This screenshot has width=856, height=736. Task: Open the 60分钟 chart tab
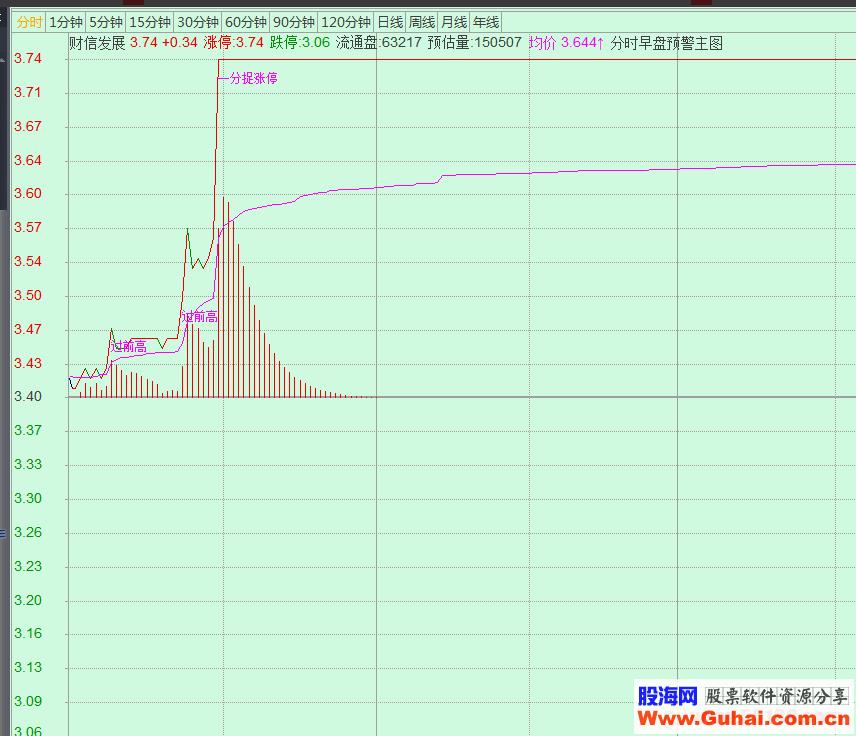tap(245, 22)
